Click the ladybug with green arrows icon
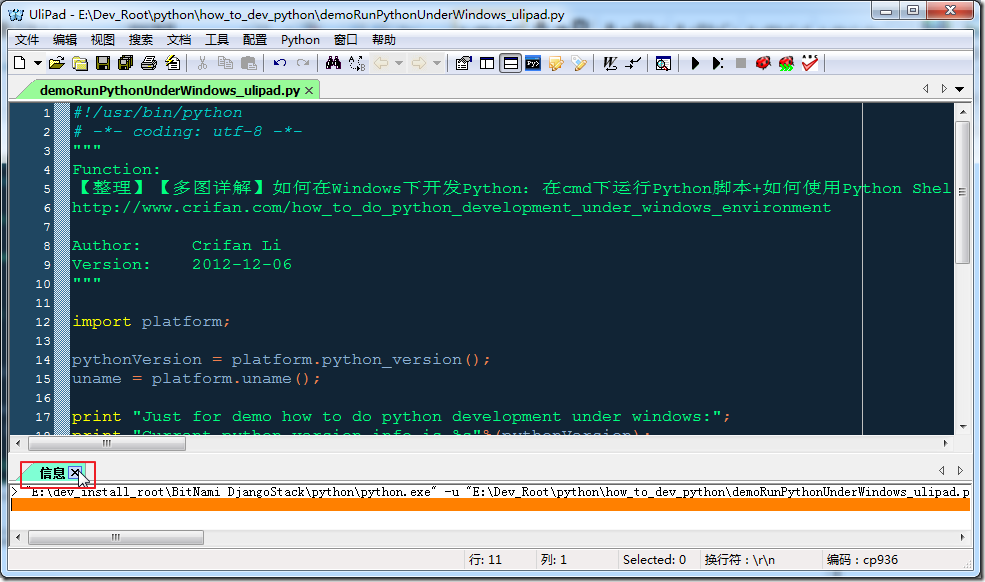This screenshot has height=582, width=985. click(x=786, y=63)
